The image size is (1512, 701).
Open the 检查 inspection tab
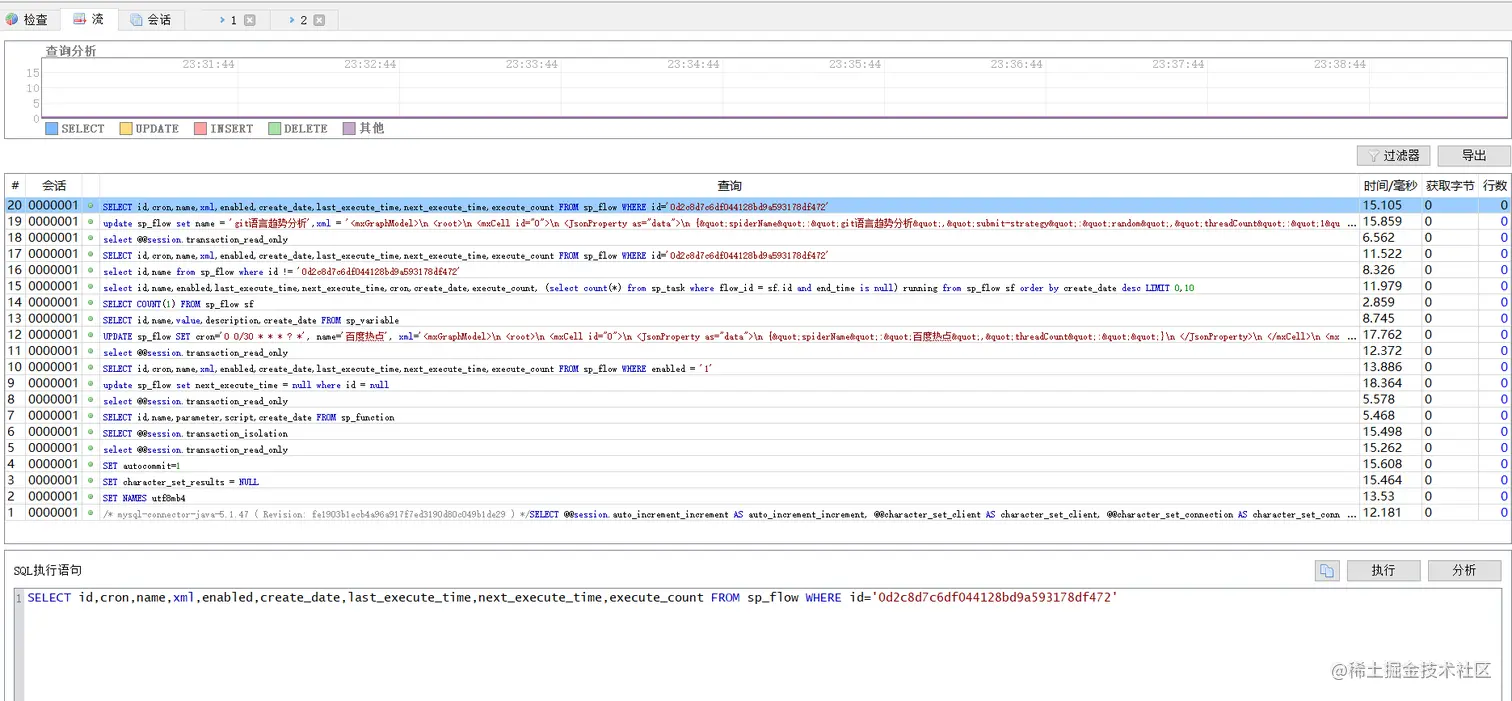28,20
